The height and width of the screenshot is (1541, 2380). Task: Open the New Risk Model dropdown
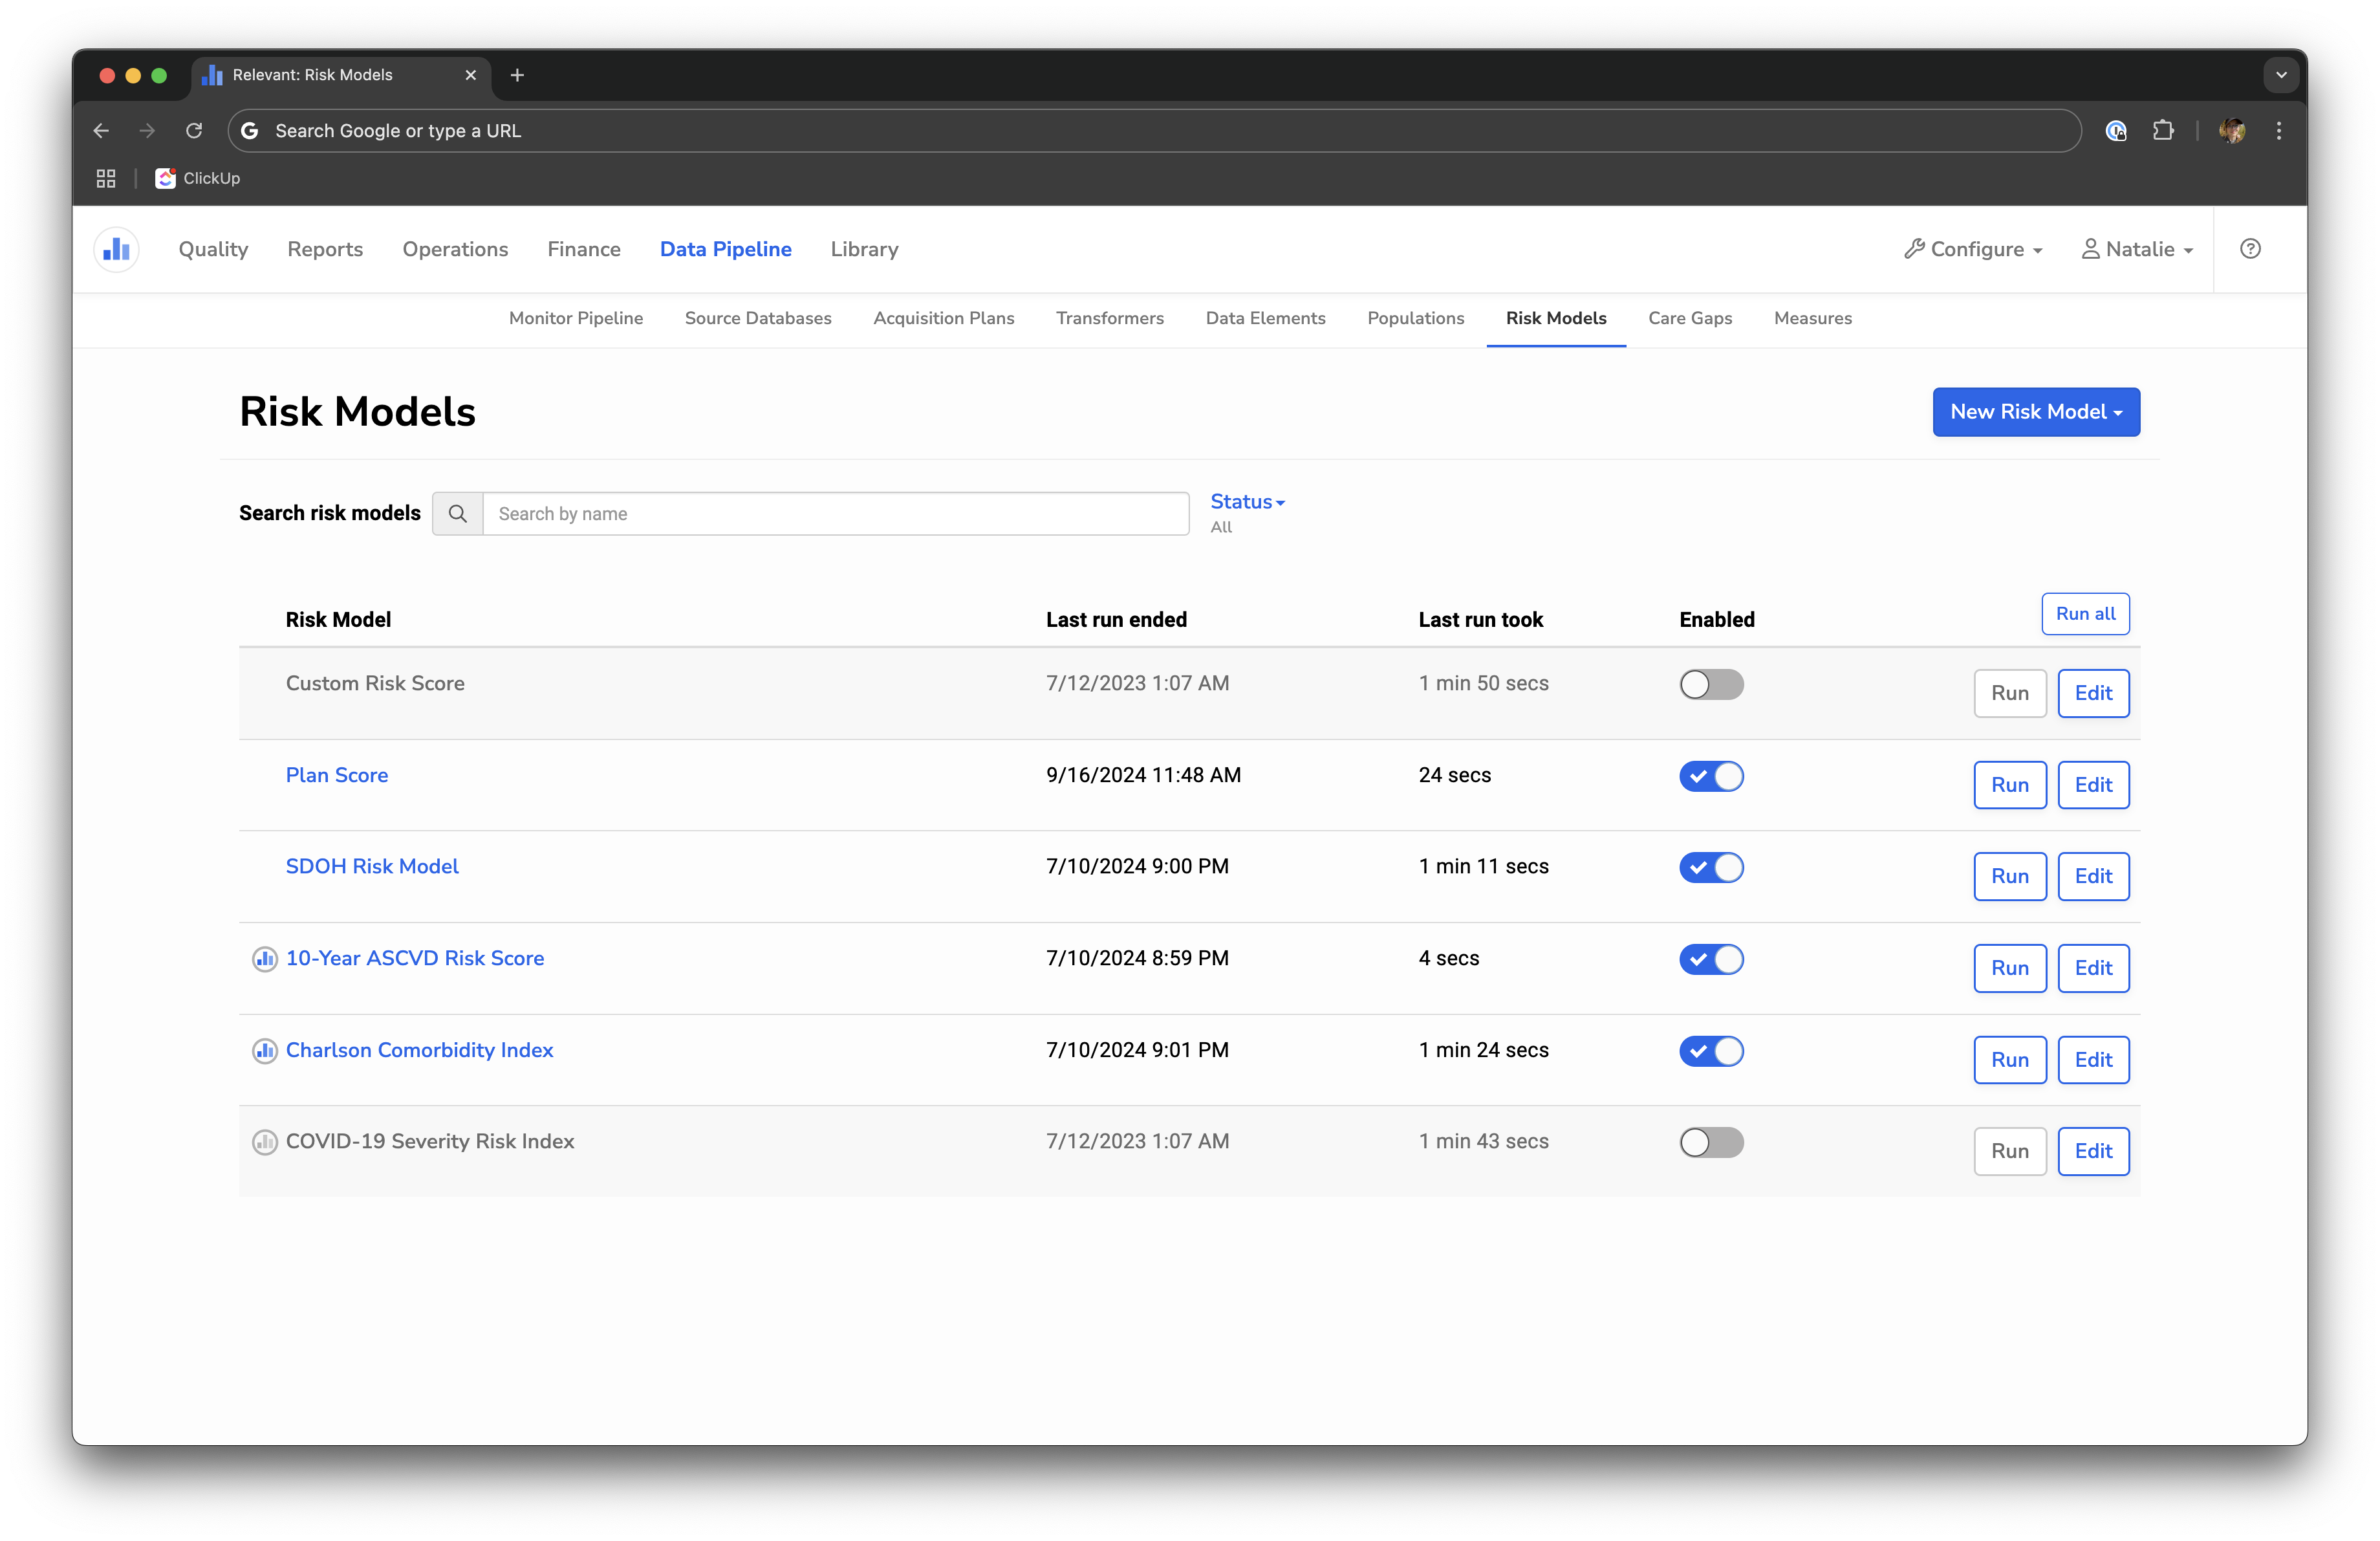pyautogui.click(x=2035, y=412)
